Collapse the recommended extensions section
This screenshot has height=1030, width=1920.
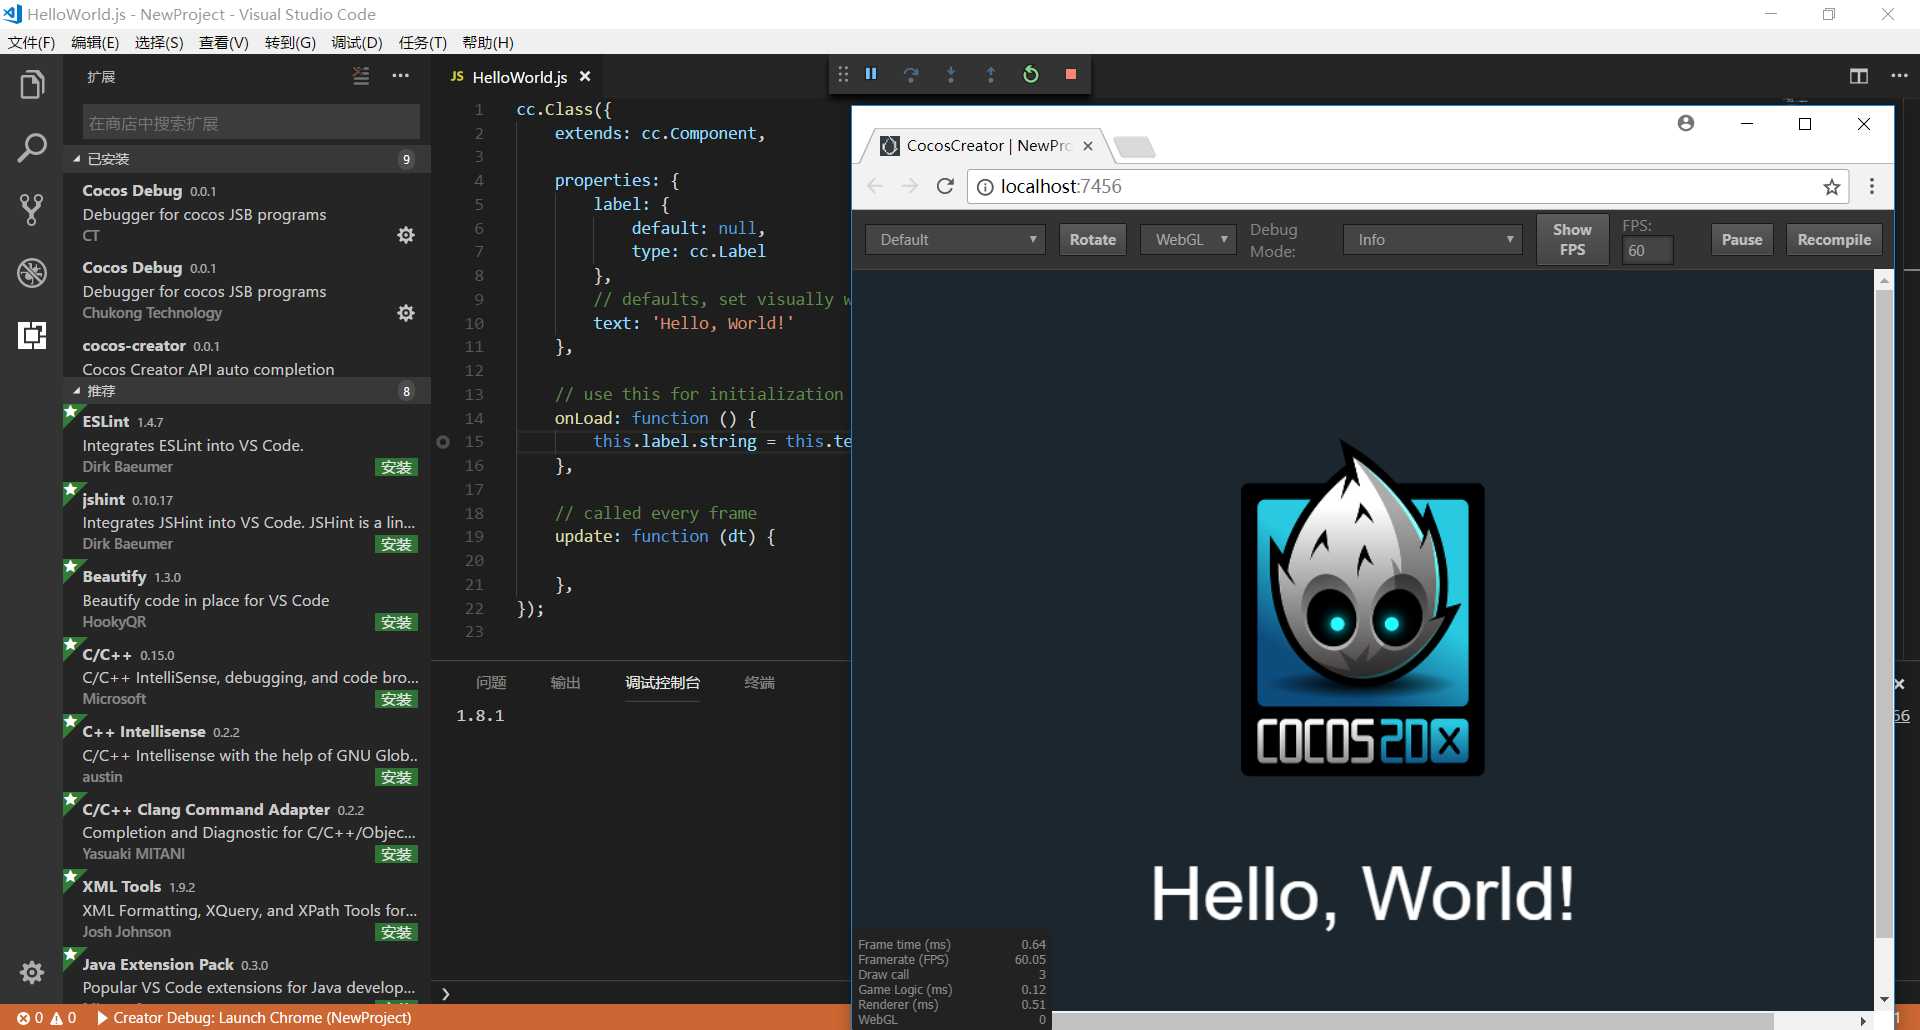point(246,391)
